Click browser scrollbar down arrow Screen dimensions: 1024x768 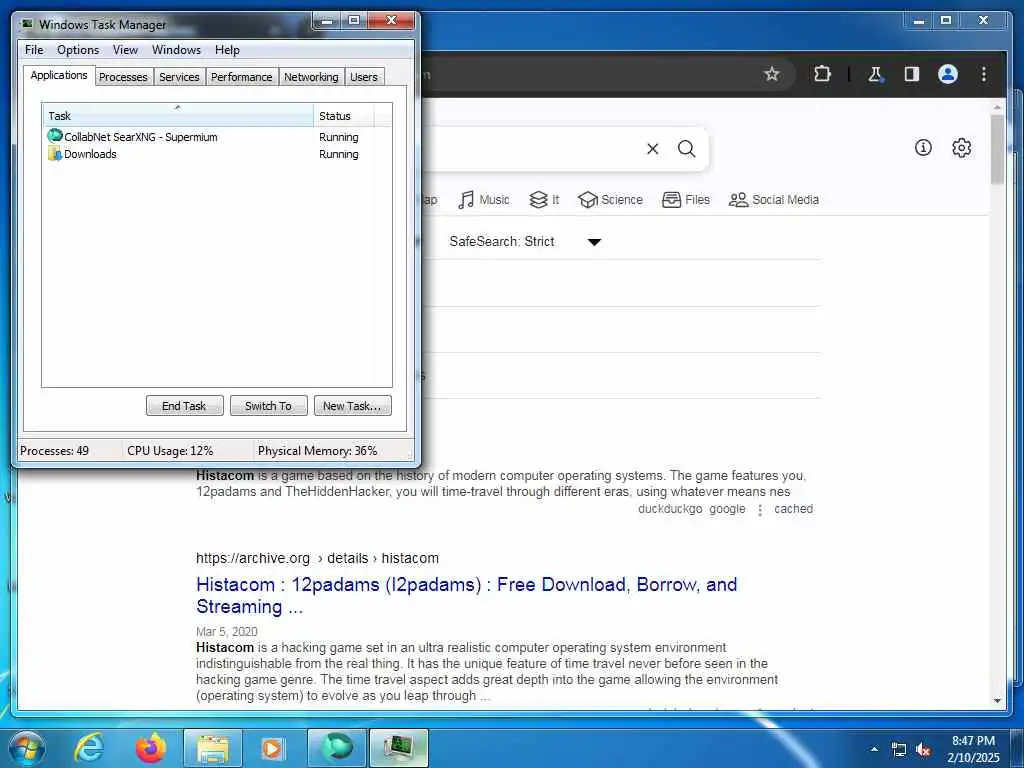click(x=997, y=701)
